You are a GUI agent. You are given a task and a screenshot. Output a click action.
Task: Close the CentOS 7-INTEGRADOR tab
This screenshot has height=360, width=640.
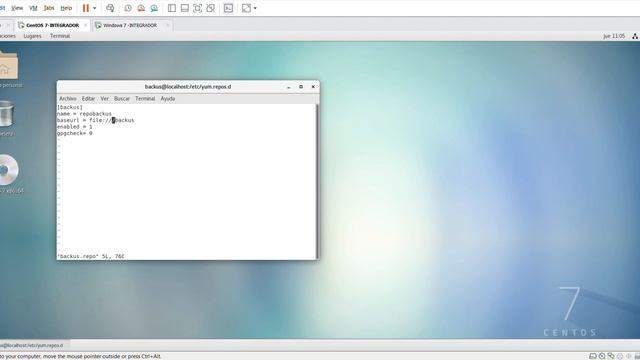tap(85, 25)
